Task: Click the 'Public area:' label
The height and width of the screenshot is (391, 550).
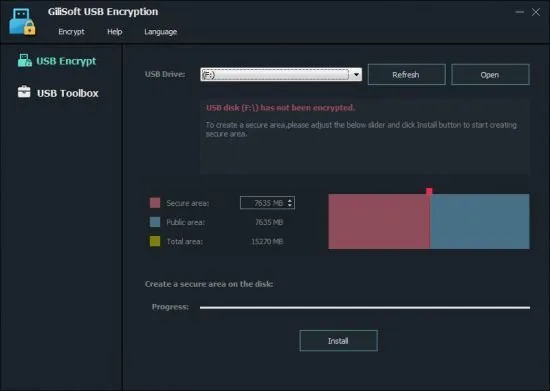Action: pos(186,222)
